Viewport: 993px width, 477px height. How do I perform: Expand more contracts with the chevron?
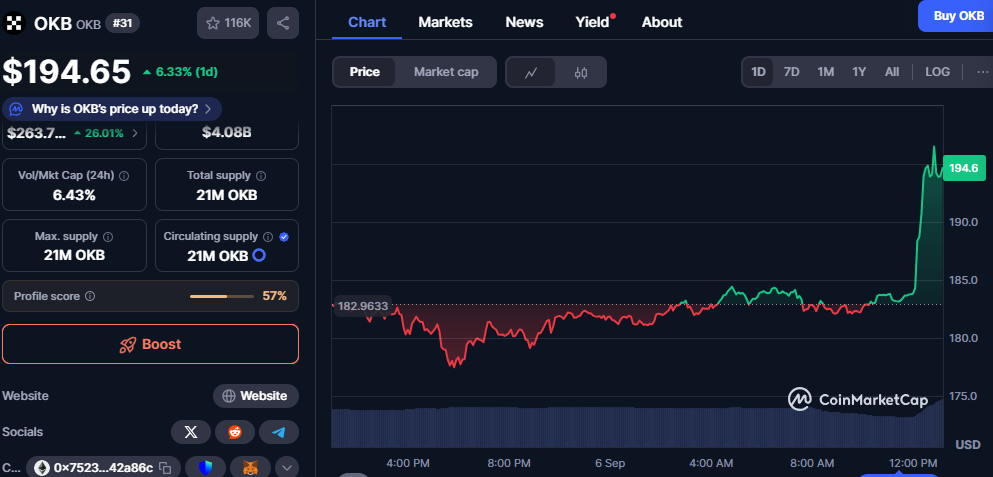287,467
